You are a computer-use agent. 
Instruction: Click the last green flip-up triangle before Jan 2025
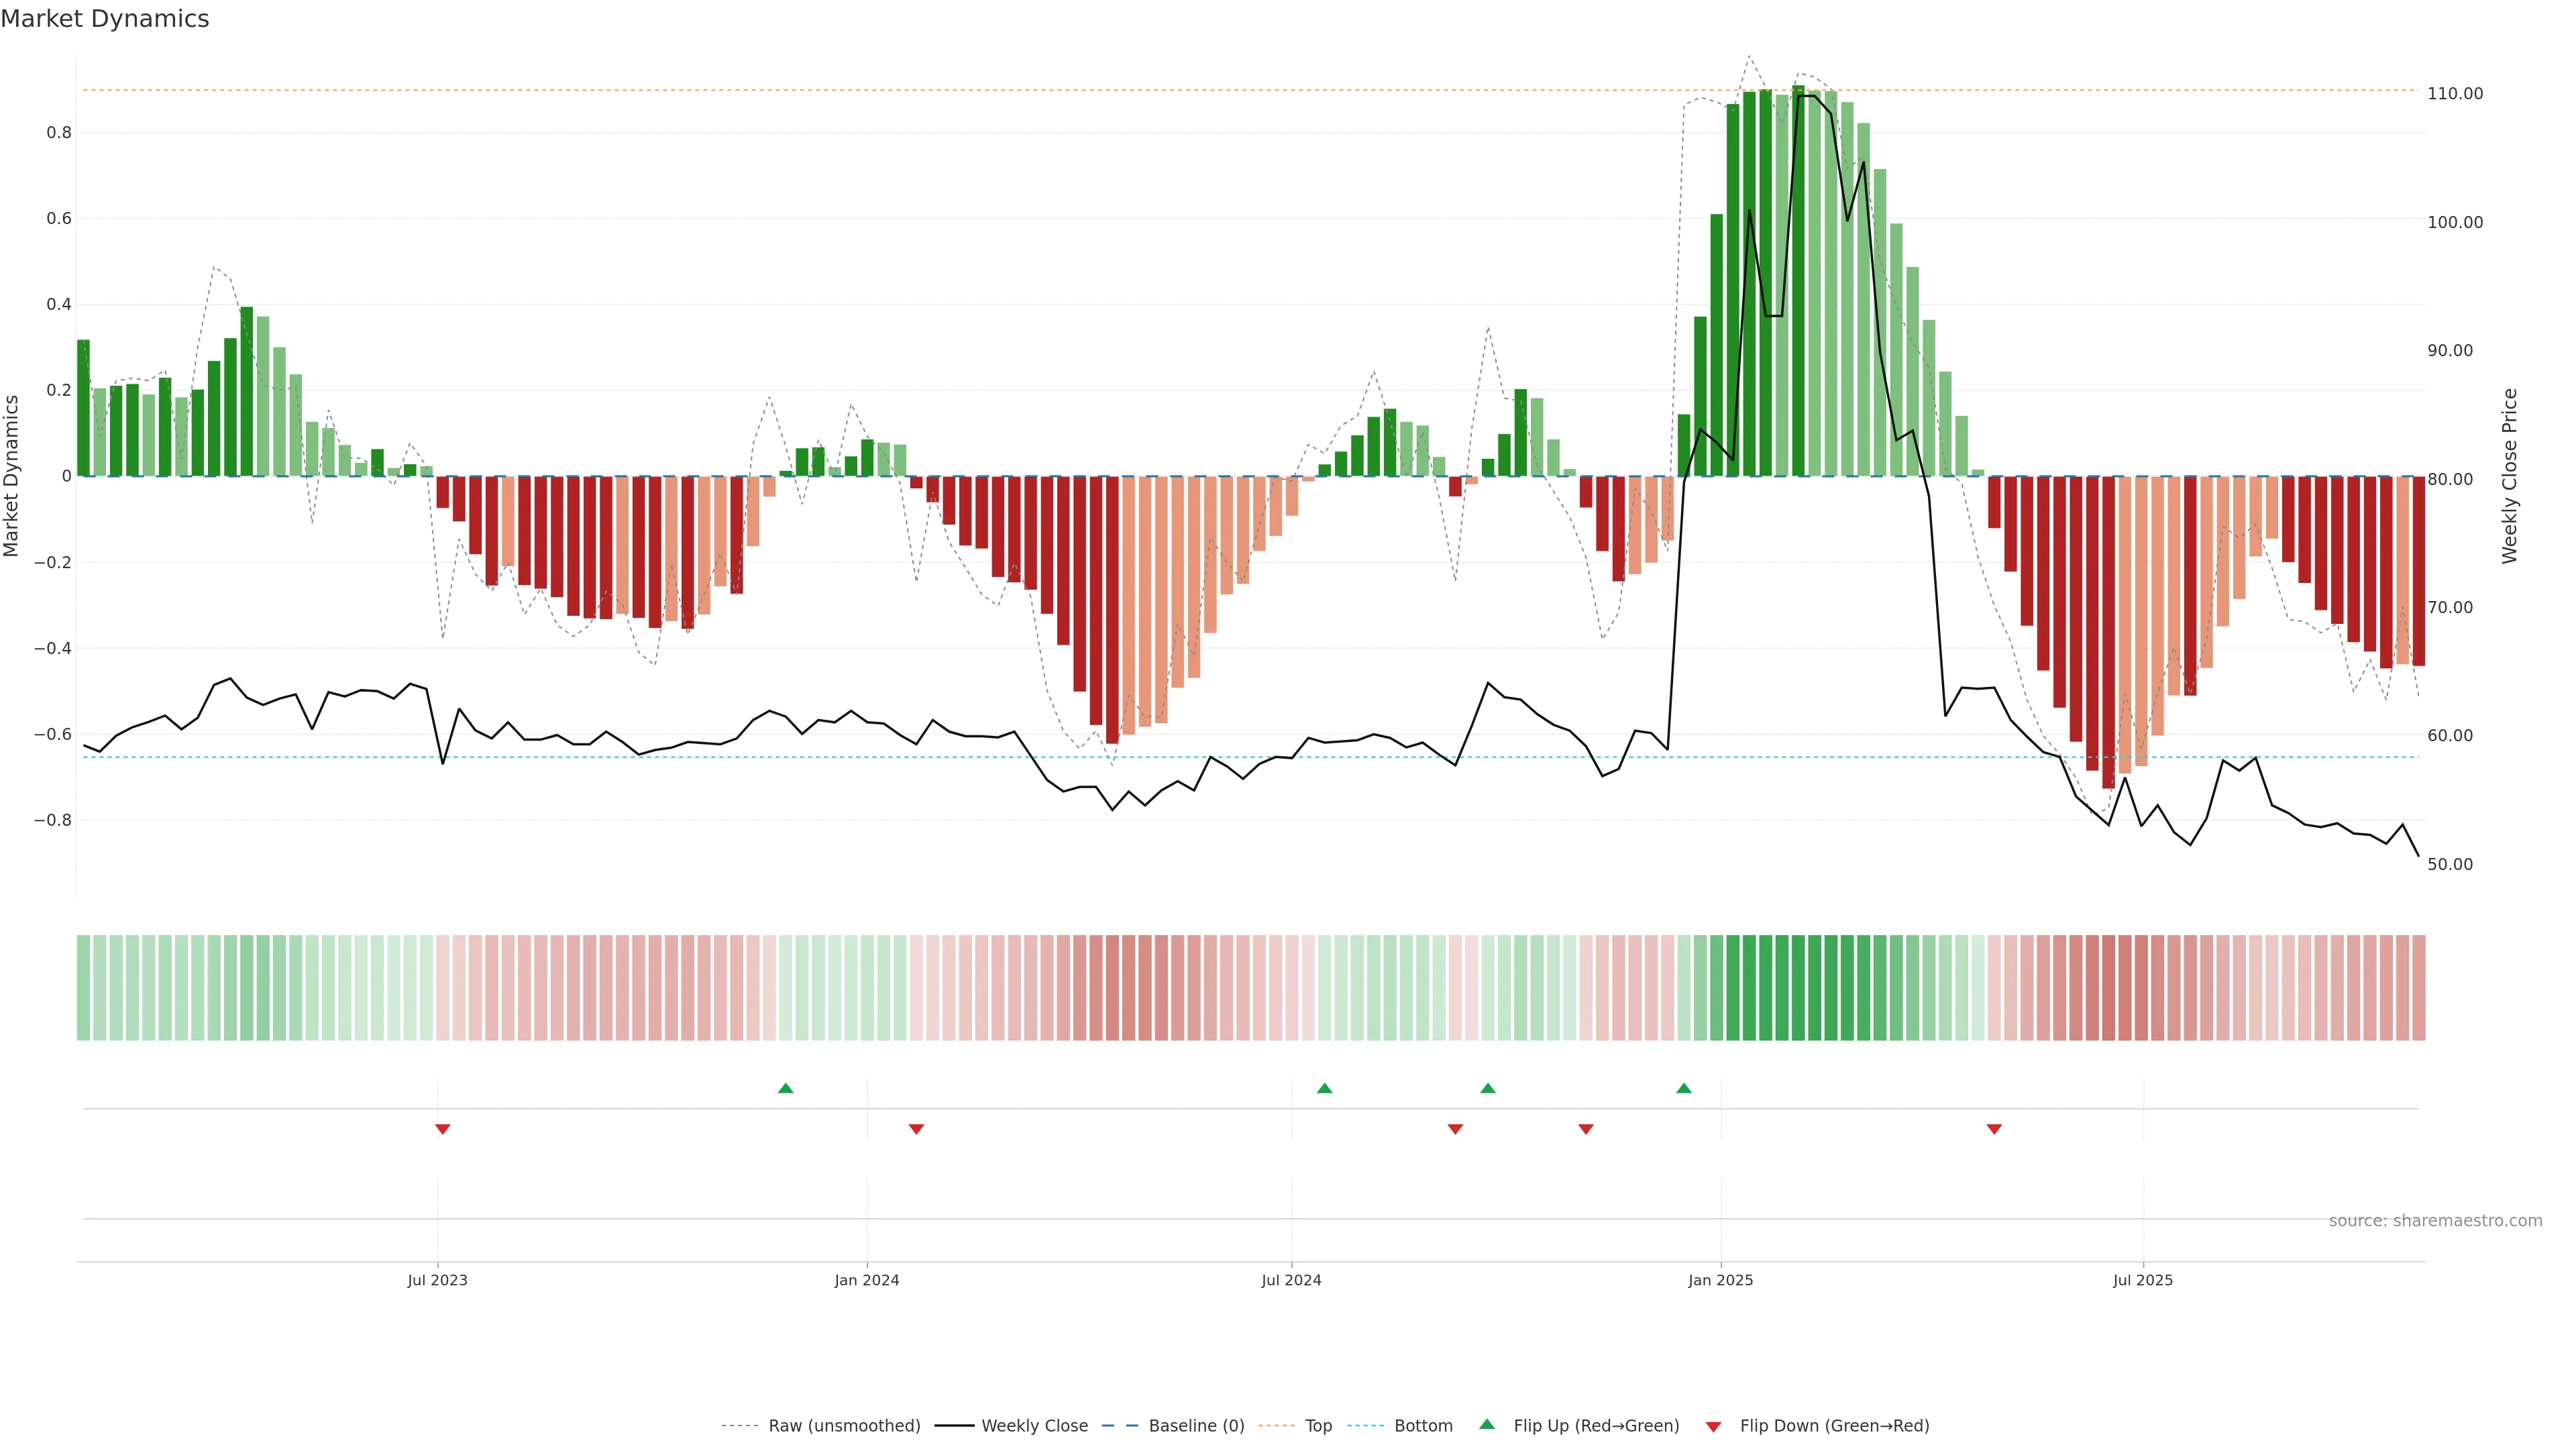pos(1684,1088)
